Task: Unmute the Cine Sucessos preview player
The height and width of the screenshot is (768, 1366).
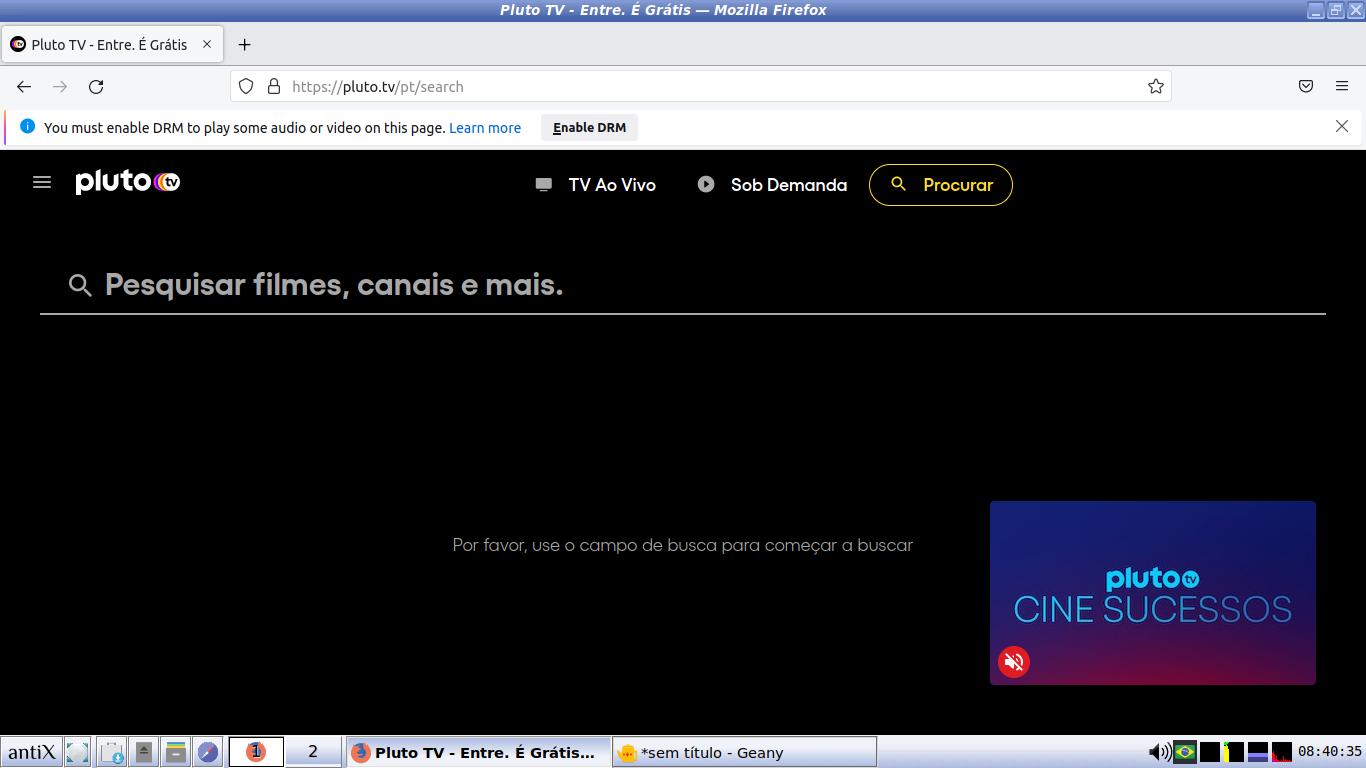Action: click(x=1014, y=661)
